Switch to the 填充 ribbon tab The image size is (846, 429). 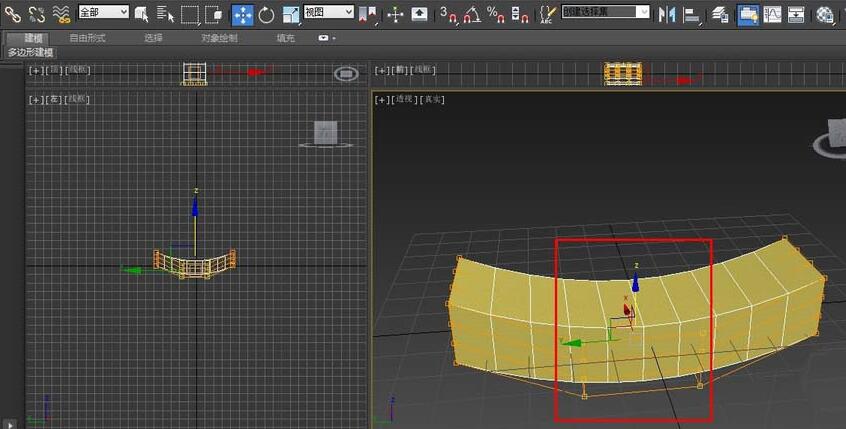pos(285,38)
